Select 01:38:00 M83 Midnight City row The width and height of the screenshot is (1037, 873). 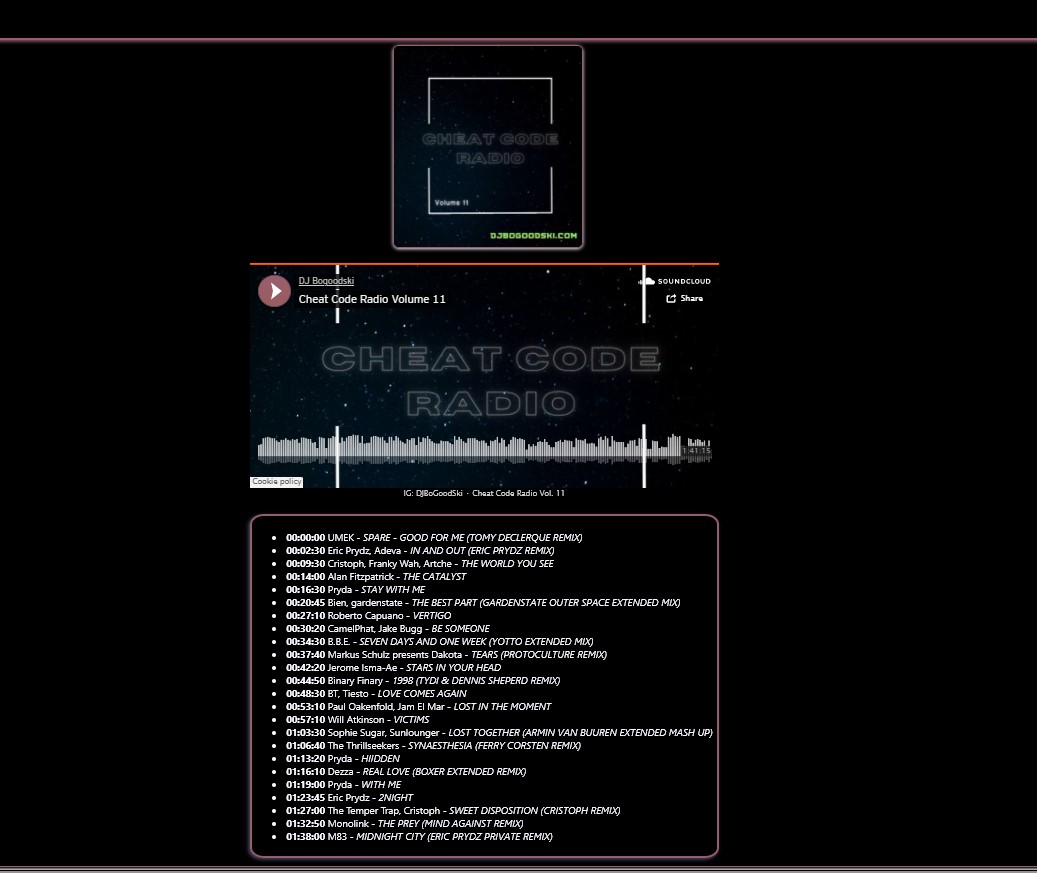pyautogui.click(x=419, y=837)
